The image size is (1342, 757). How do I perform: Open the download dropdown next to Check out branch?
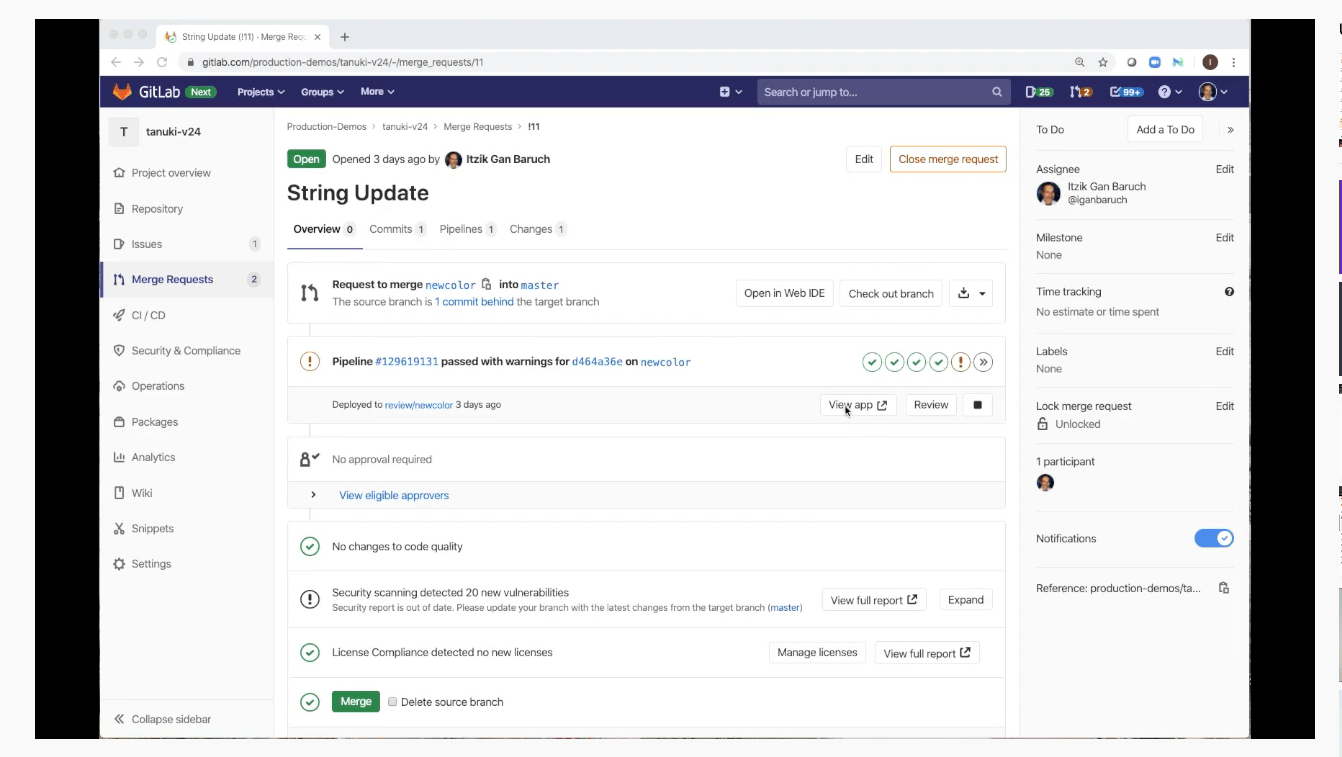971,293
